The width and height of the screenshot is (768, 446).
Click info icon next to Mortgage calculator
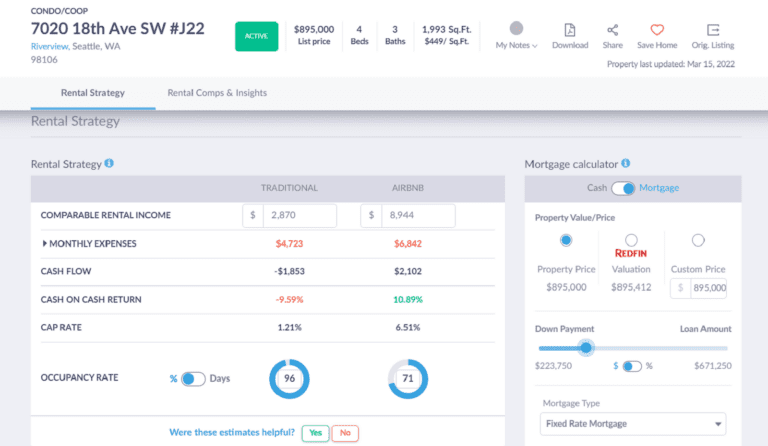(625, 163)
